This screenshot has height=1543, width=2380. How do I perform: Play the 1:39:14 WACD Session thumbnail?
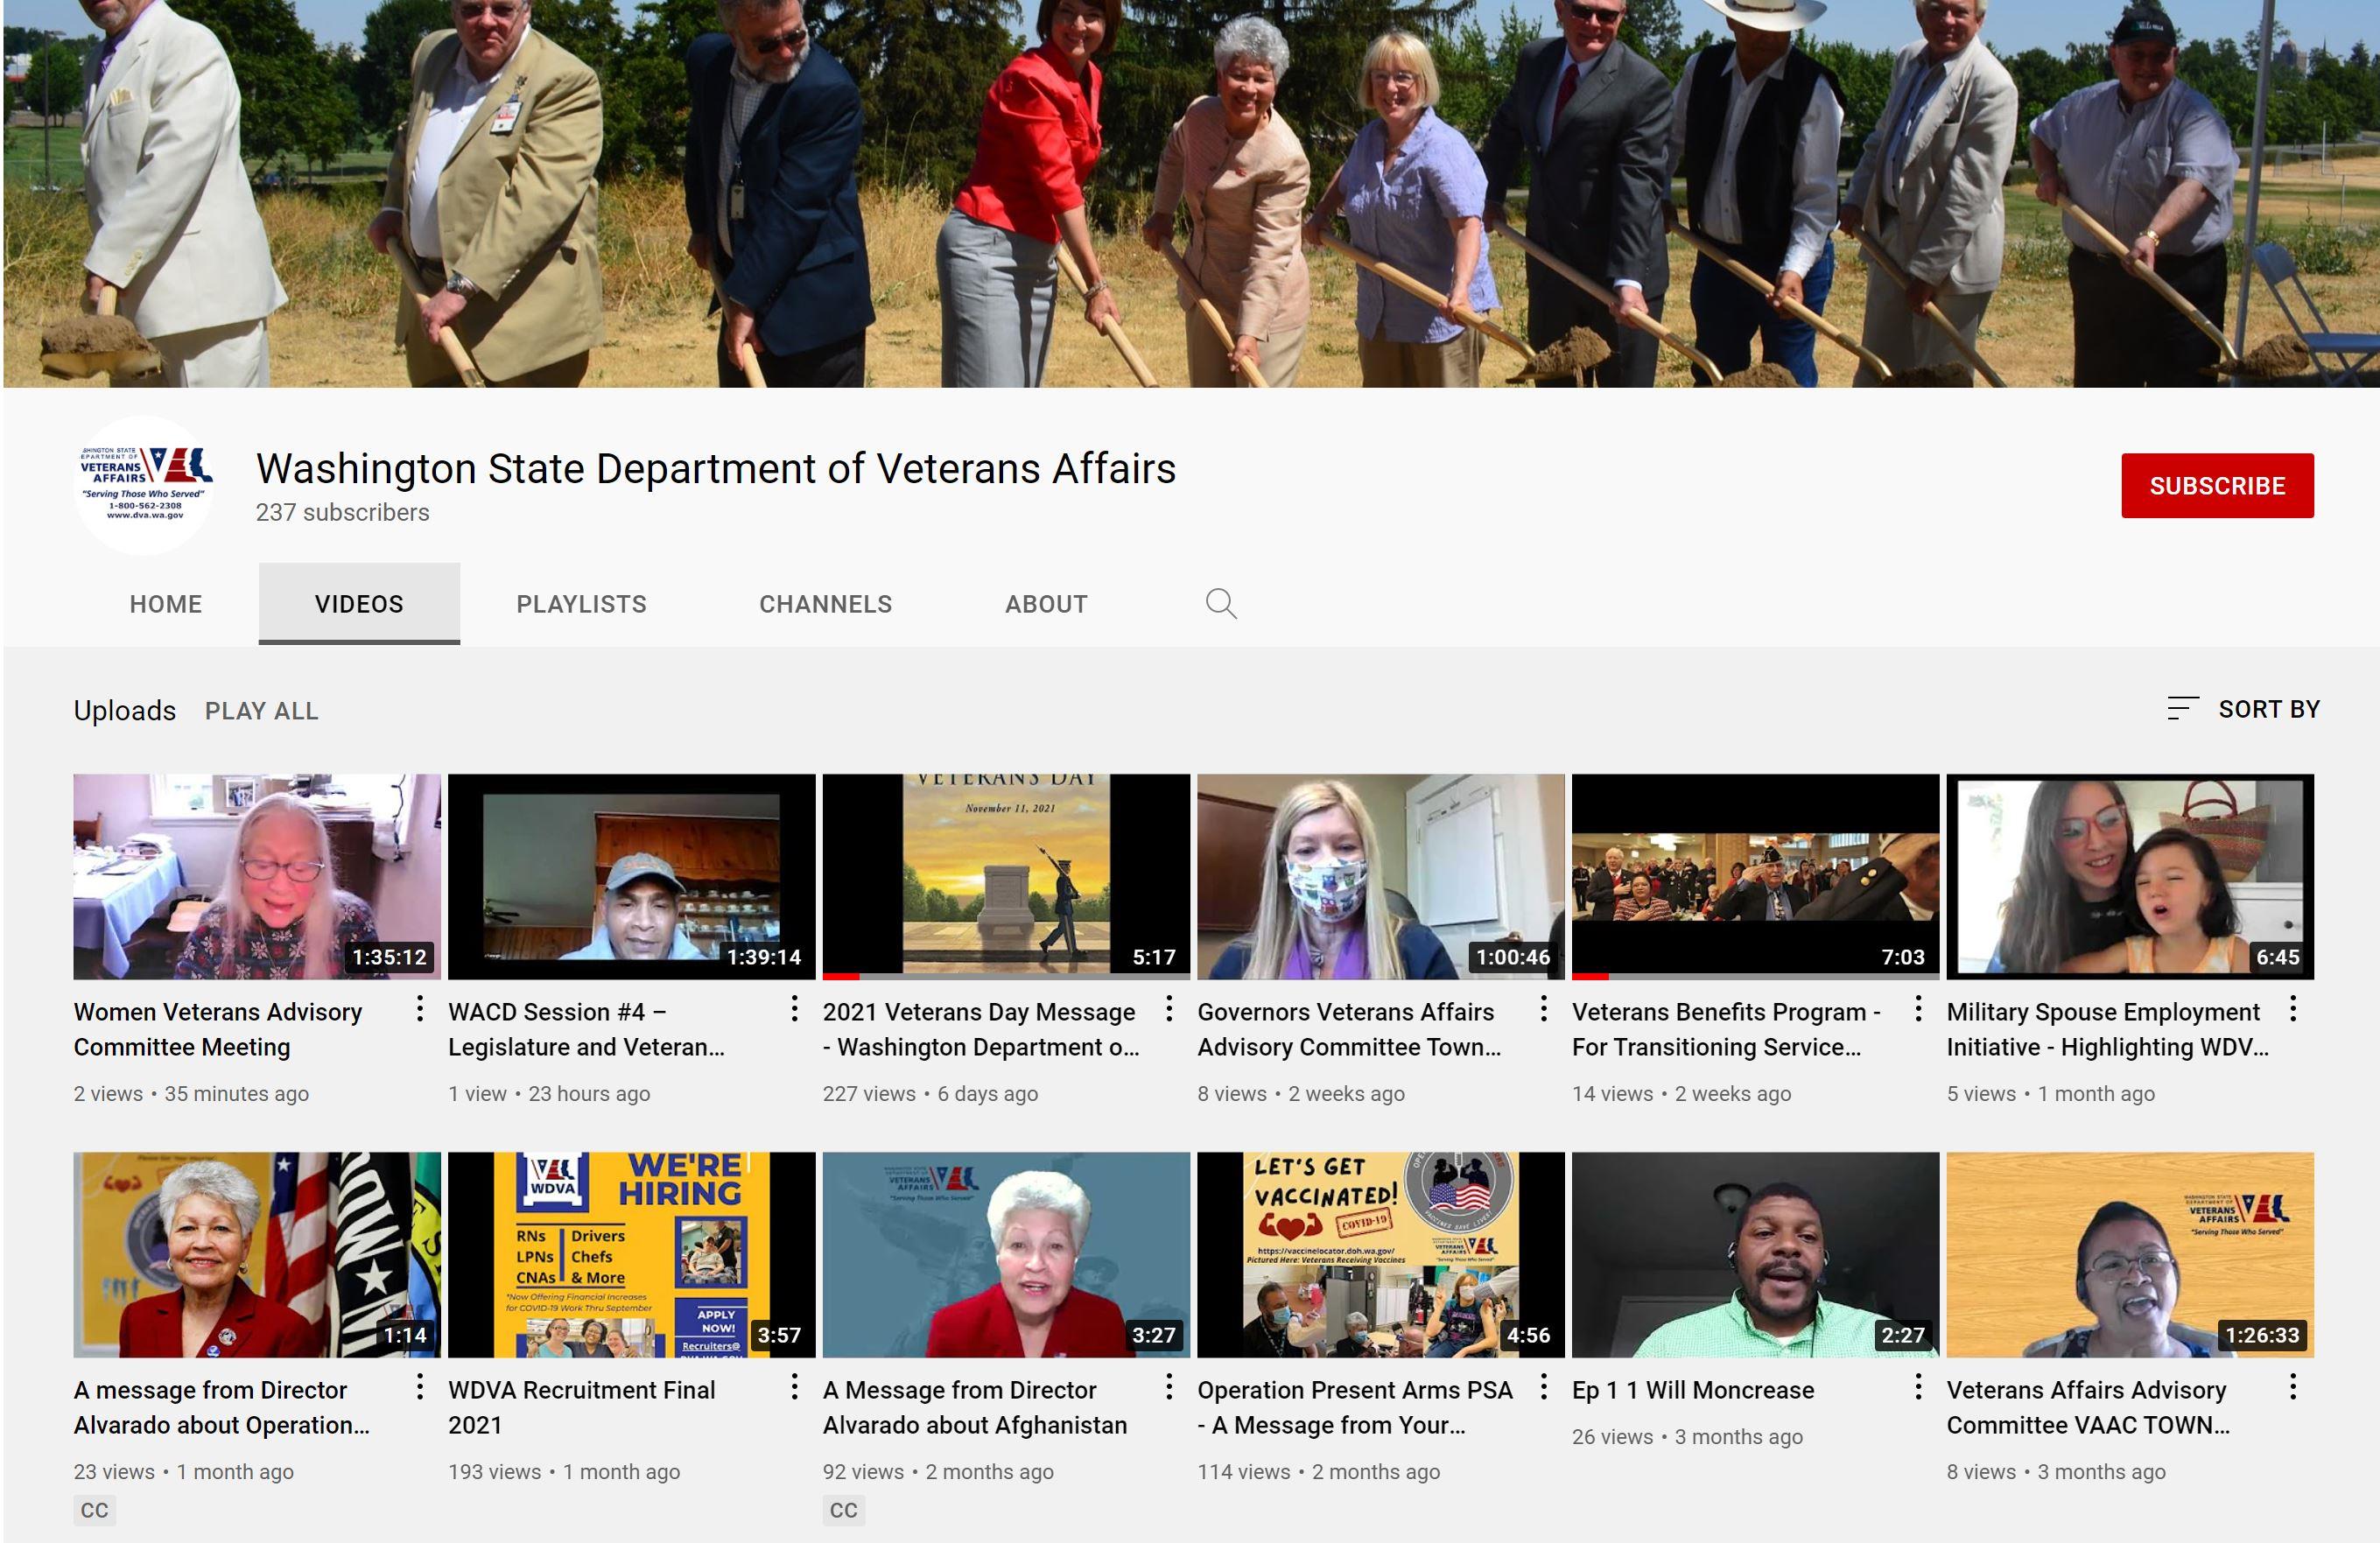point(632,876)
